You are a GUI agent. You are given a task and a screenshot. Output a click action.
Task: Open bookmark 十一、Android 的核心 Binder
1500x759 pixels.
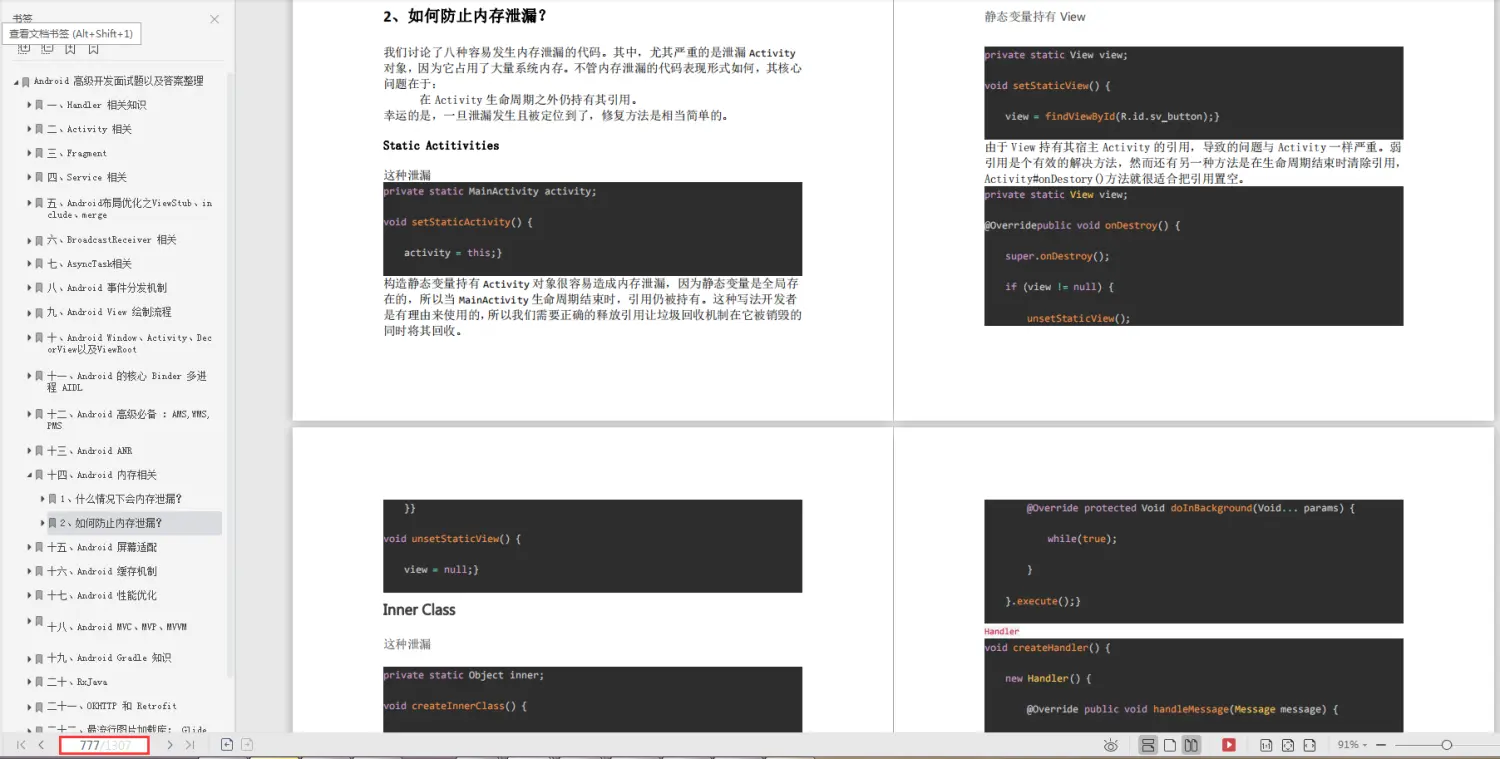(x=127, y=382)
